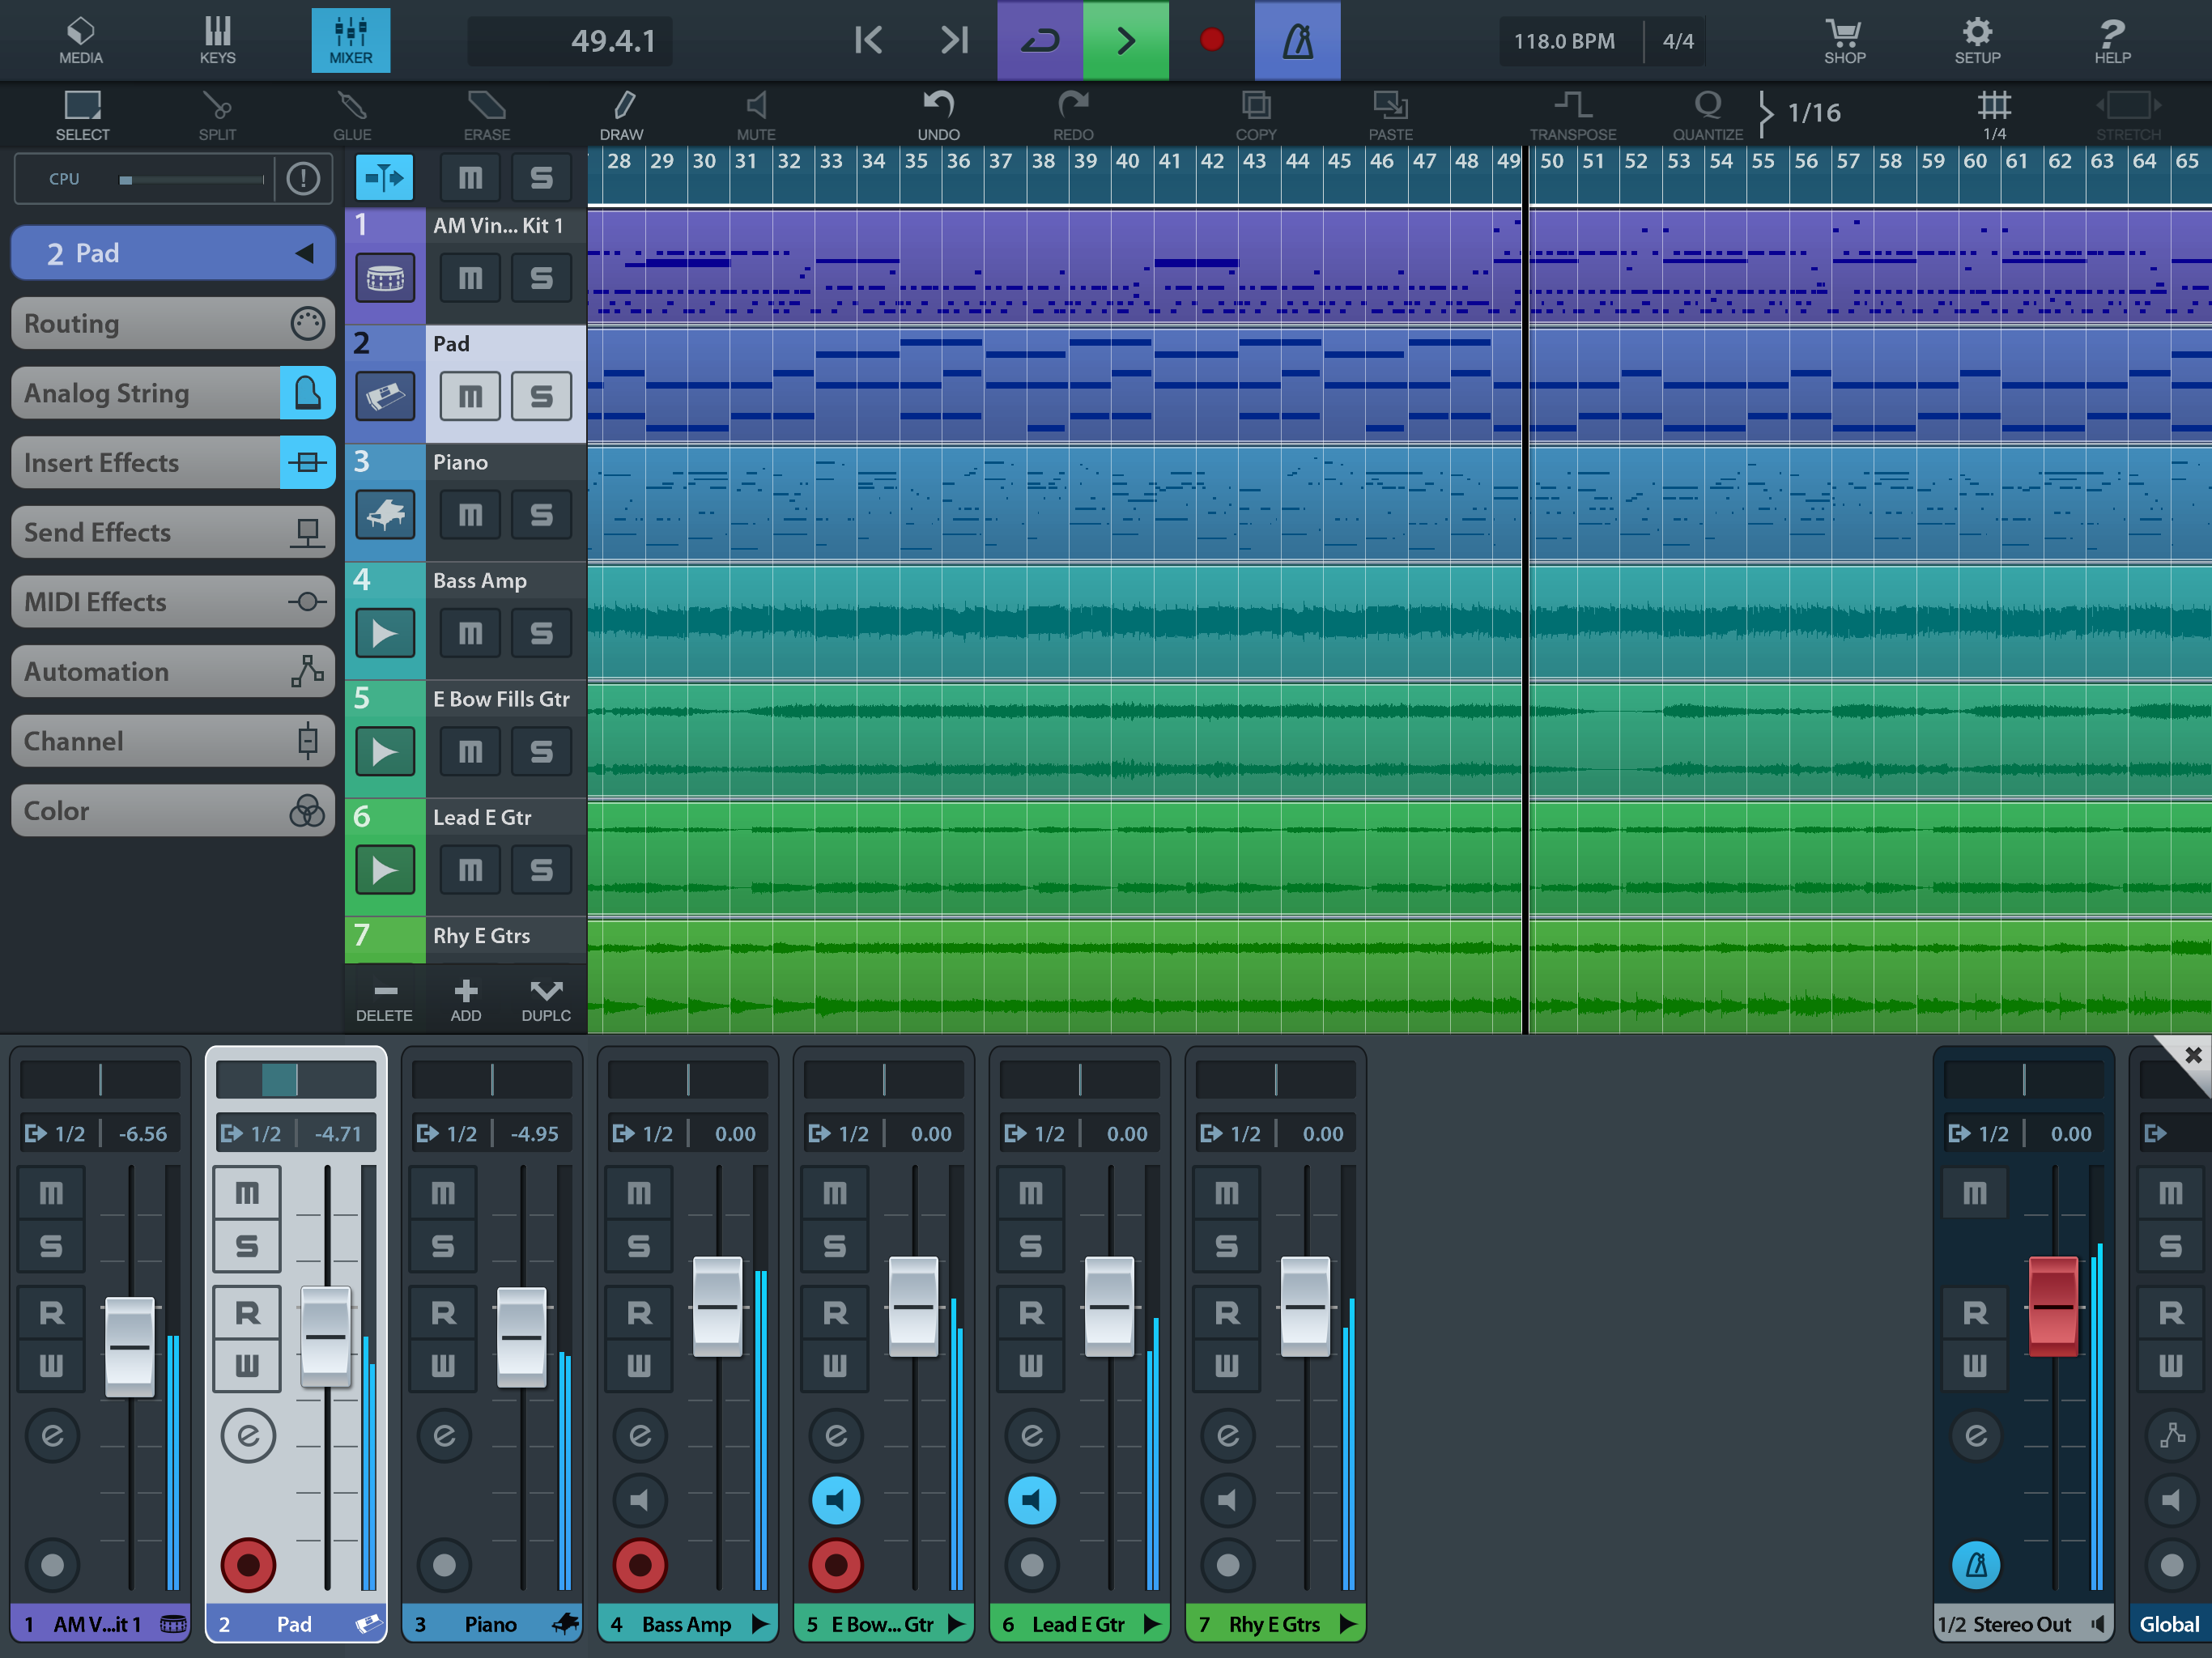Image resolution: width=2212 pixels, height=1658 pixels.
Task: Mute the Piano track in track list
Action: (x=470, y=515)
